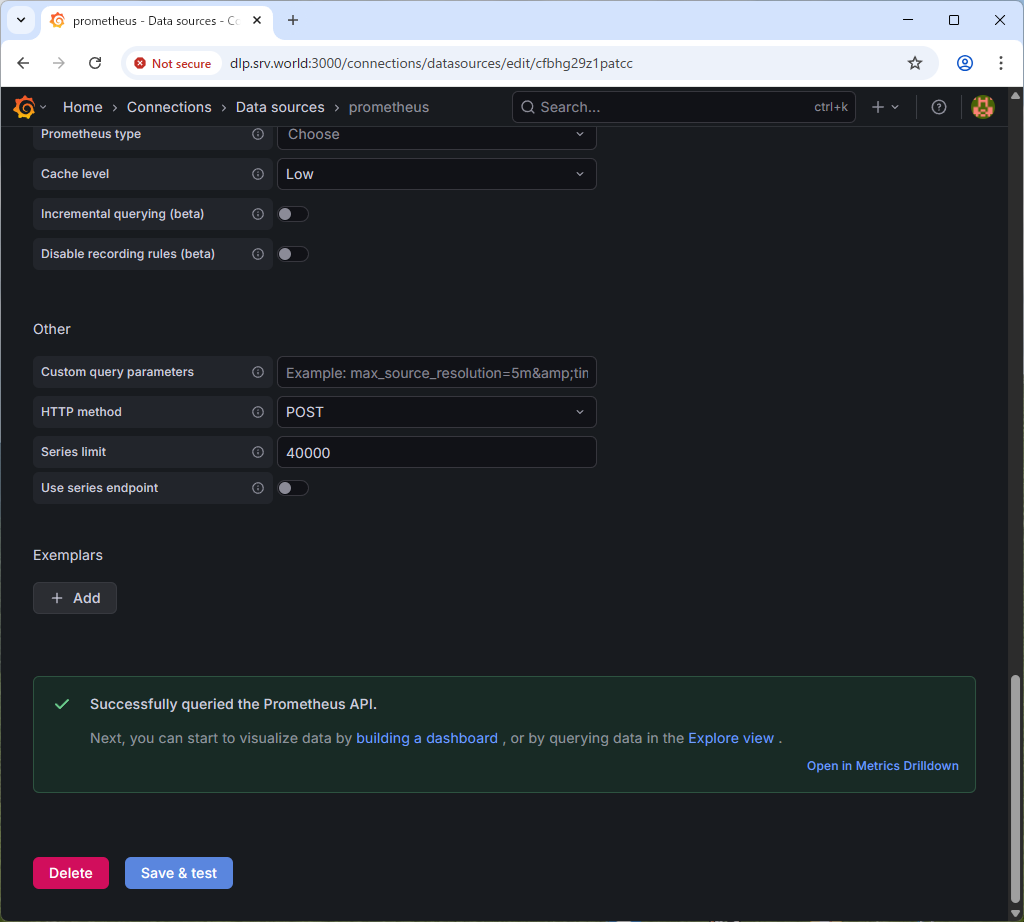Open the info tooltip for Prometheus type
This screenshot has height=922, width=1024.
(258, 134)
